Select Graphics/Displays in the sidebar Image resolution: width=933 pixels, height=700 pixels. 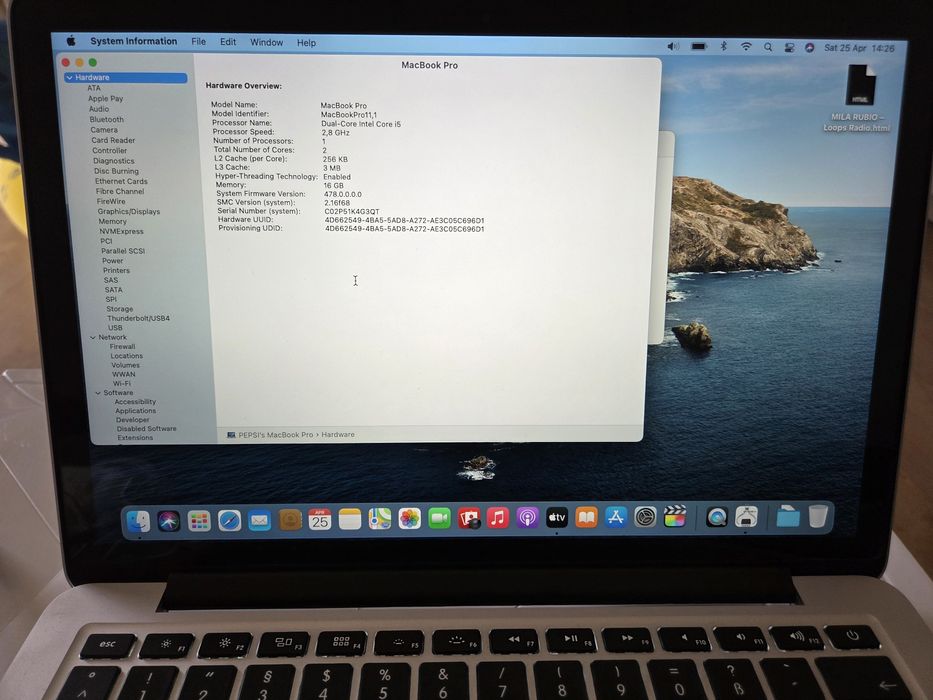coord(129,211)
